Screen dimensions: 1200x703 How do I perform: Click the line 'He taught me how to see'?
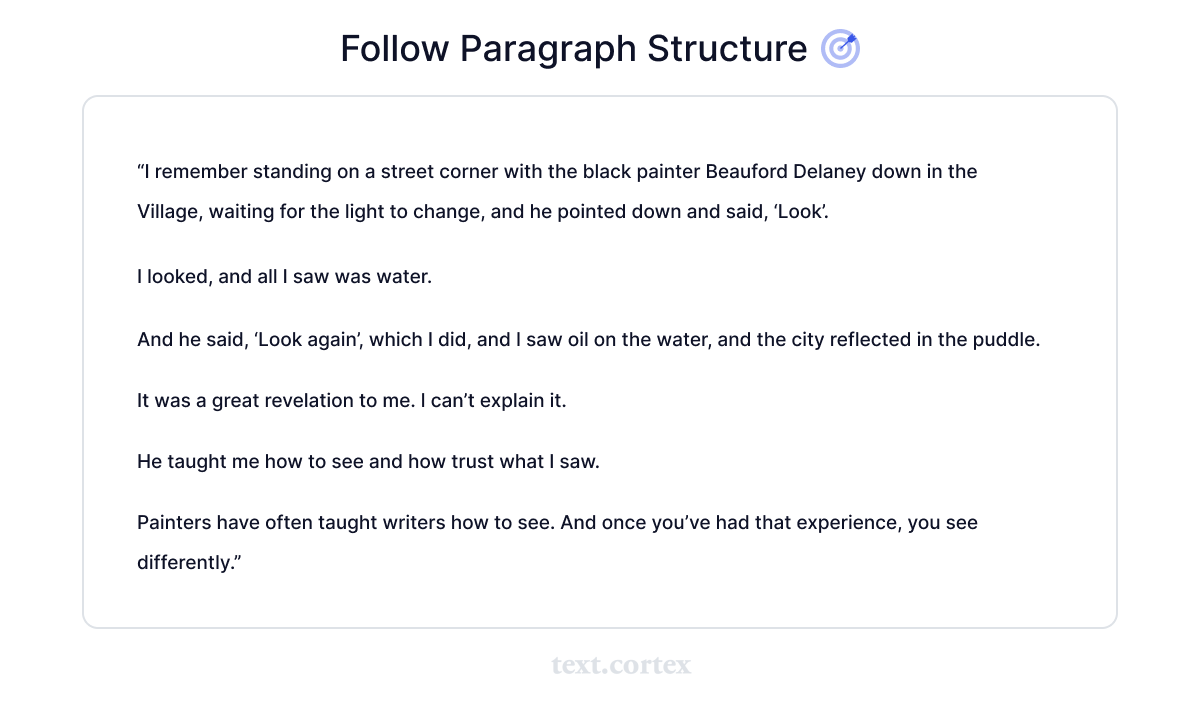click(x=368, y=463)
